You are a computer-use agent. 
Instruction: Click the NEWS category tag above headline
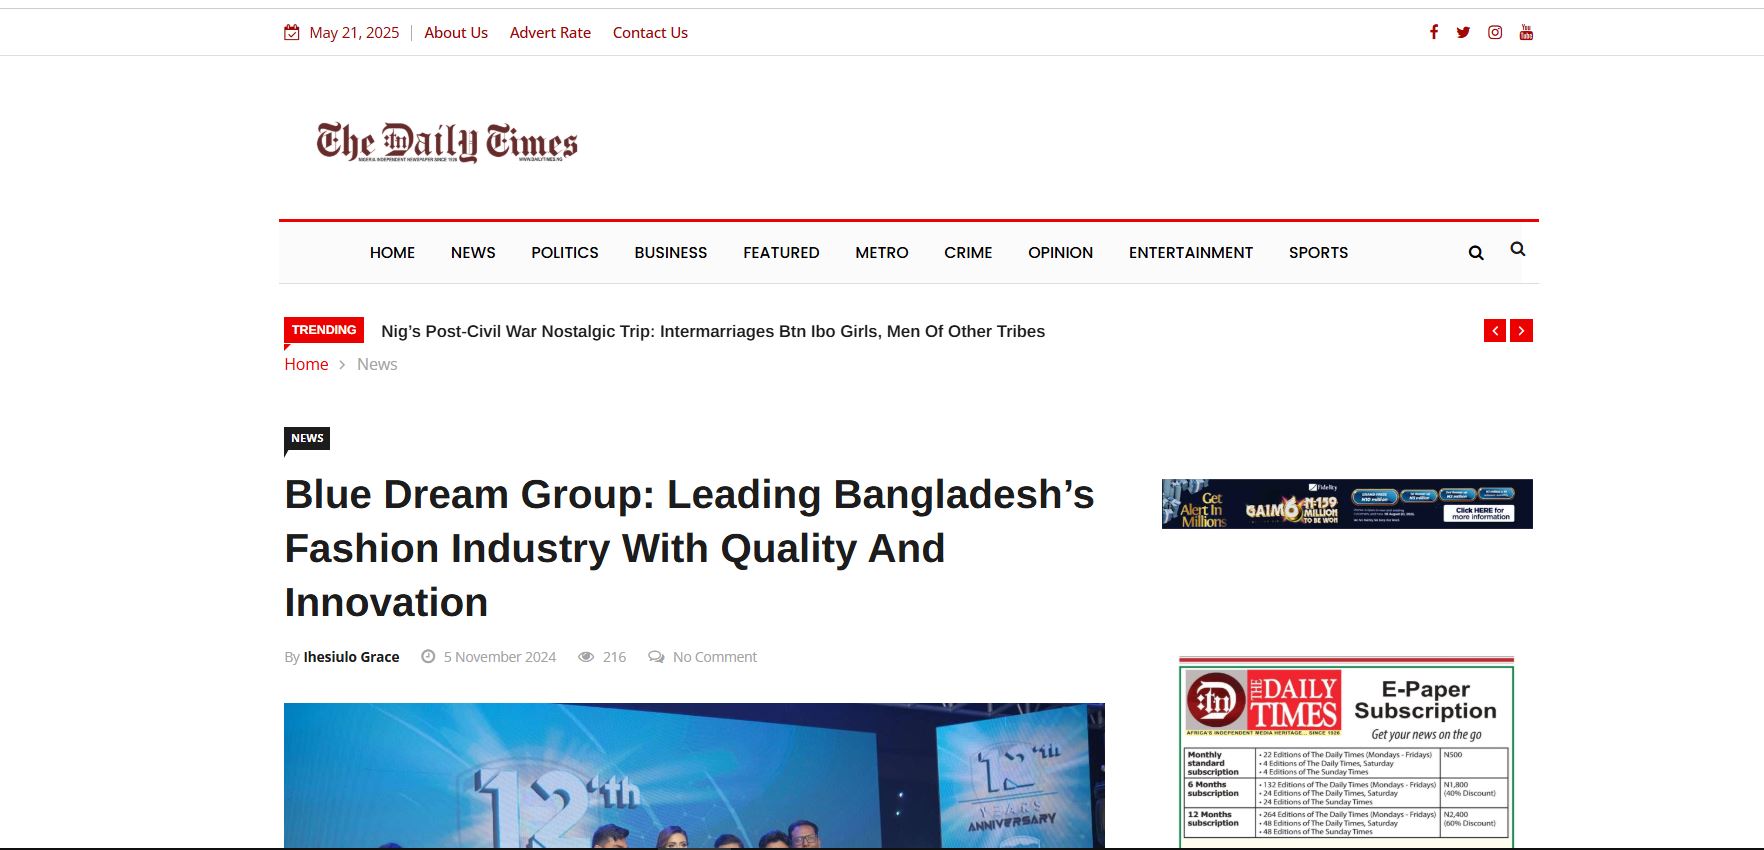point(307,438)
